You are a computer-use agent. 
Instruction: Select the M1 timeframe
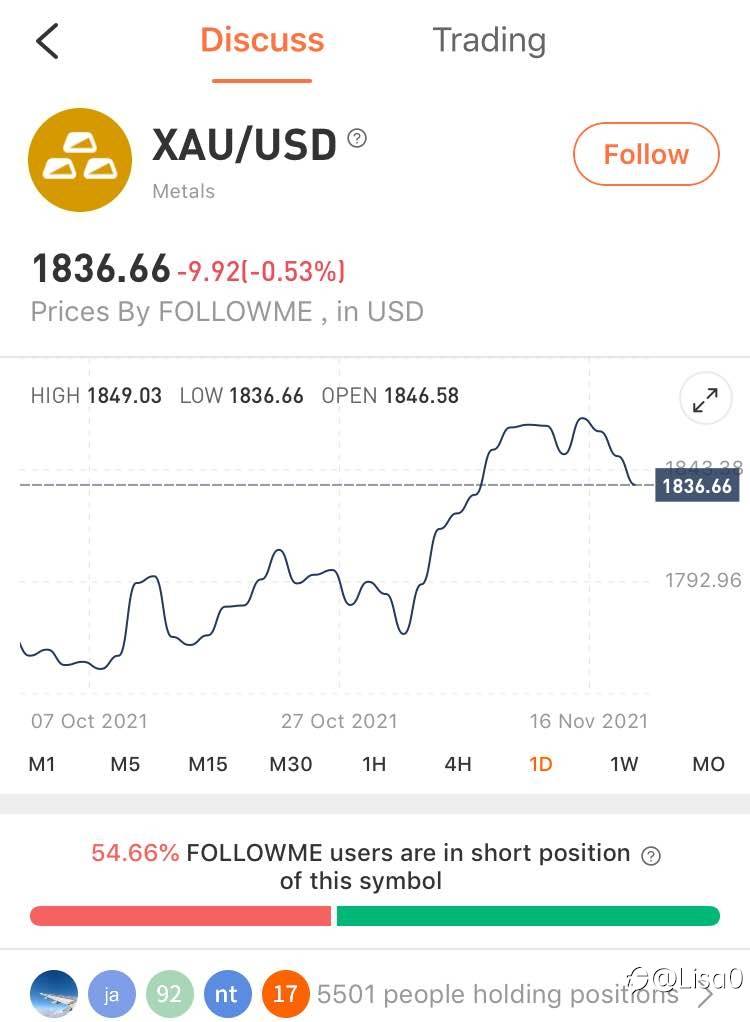coord(42,764)
